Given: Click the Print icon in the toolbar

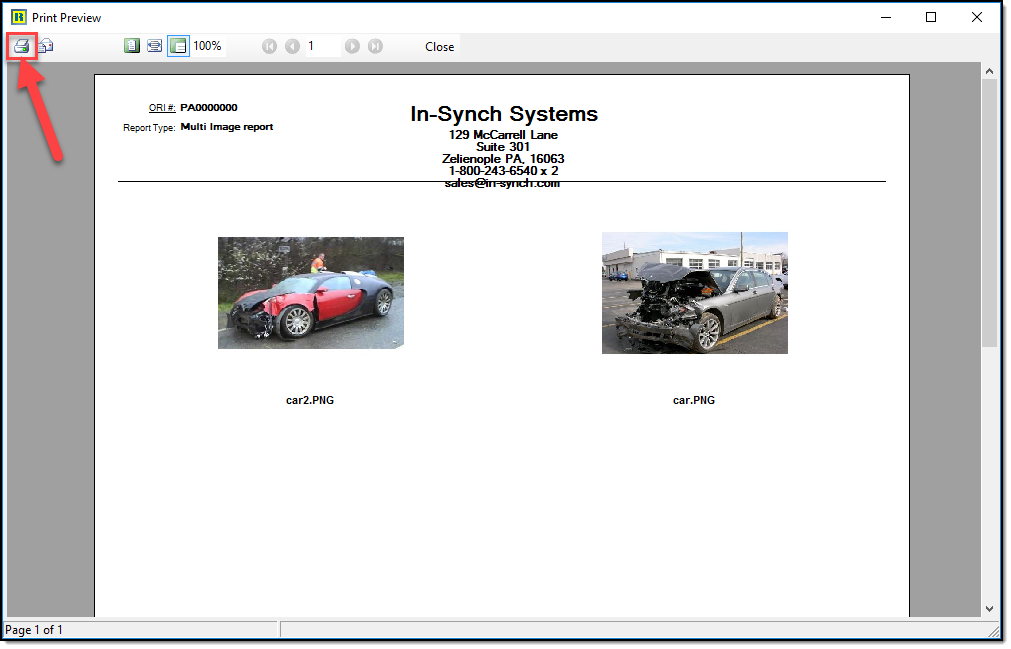Looking at the screenshot, I should [22, 46].
